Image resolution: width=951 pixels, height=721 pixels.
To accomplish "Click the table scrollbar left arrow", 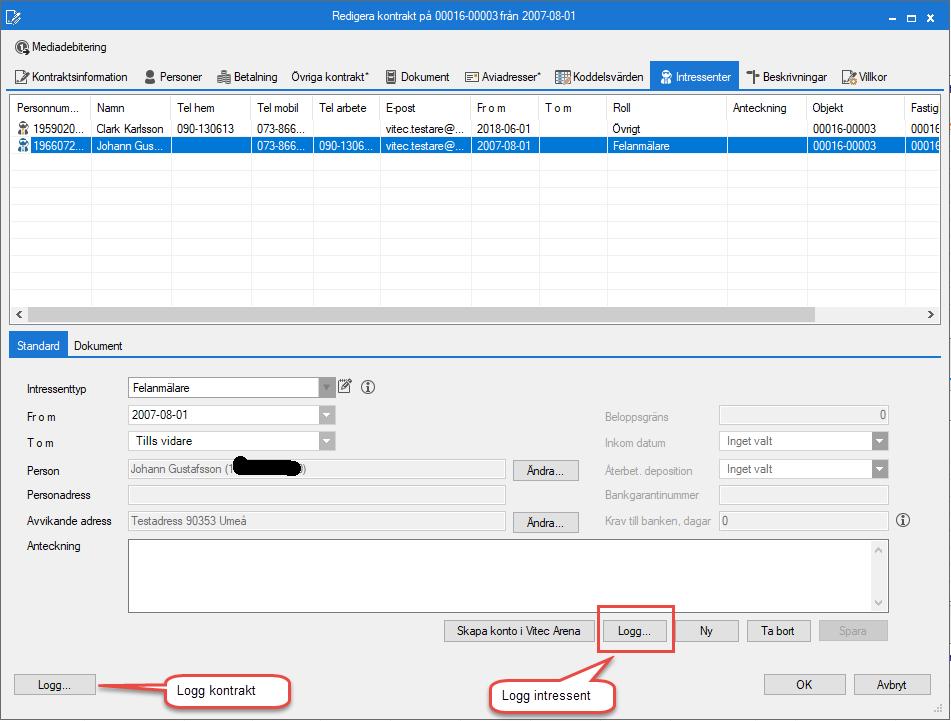I will [19, 314].
